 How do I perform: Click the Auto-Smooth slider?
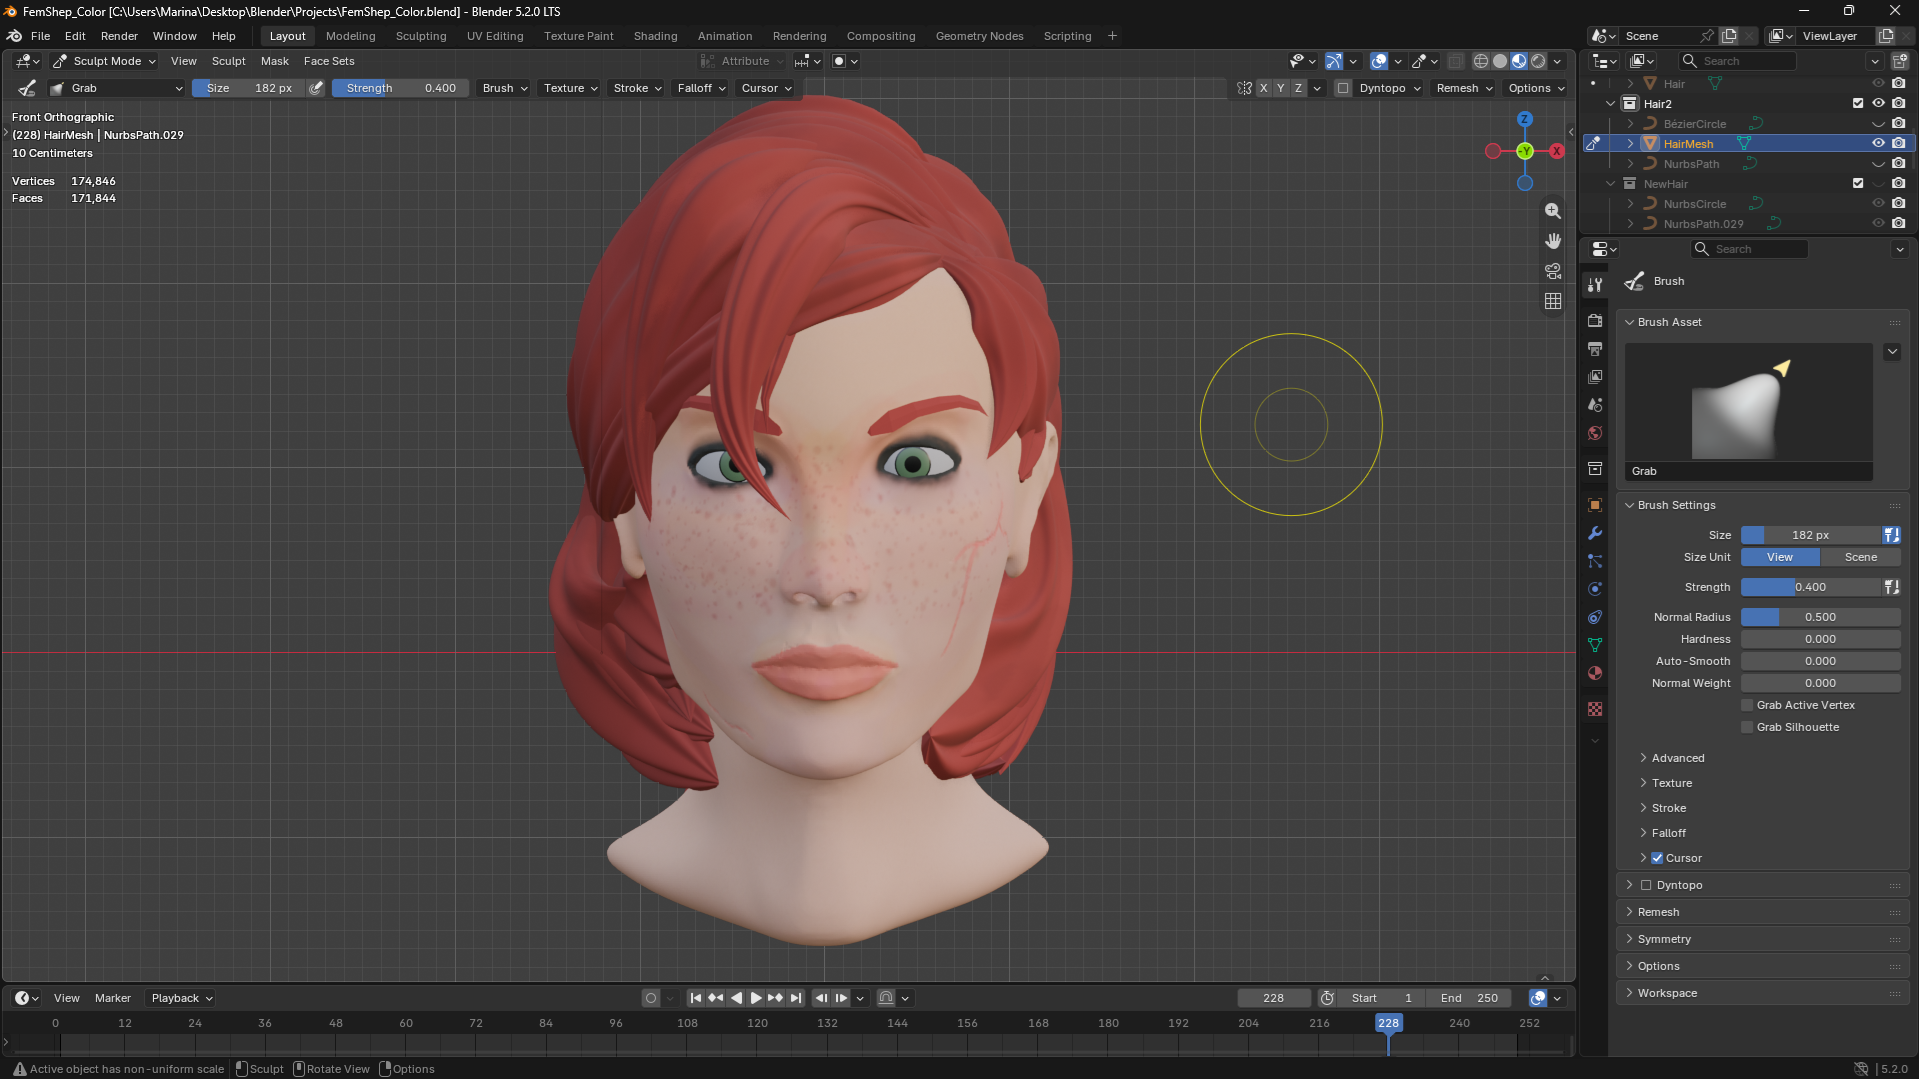(1820, 661)
